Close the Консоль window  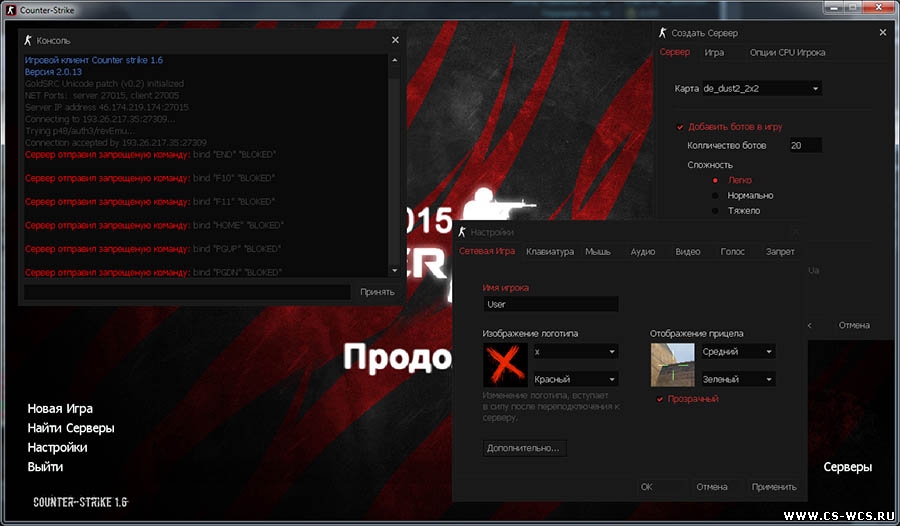(x=395, y=40)
